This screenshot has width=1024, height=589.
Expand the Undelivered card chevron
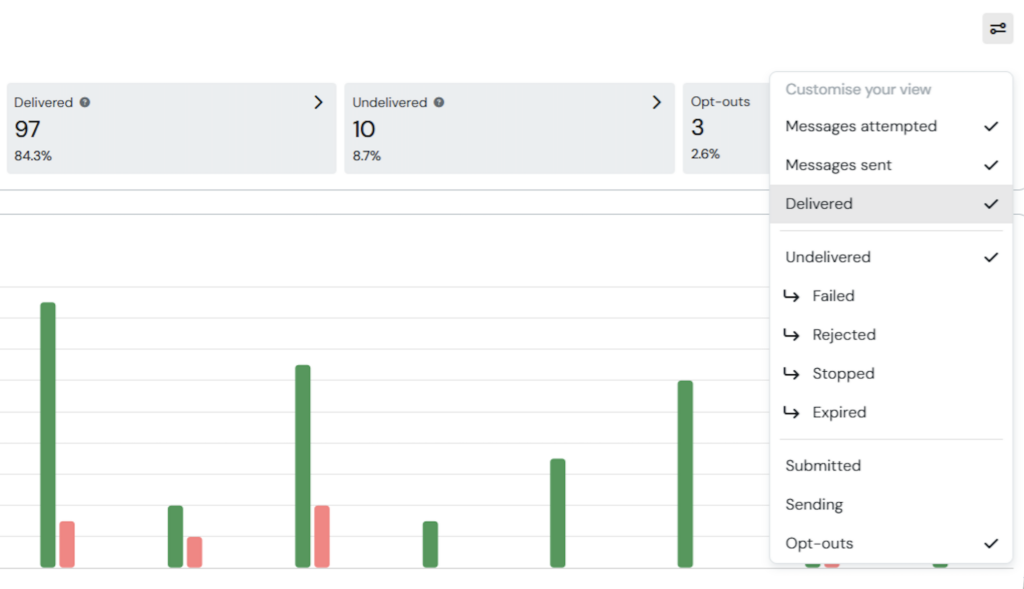(x=657, y=102)
